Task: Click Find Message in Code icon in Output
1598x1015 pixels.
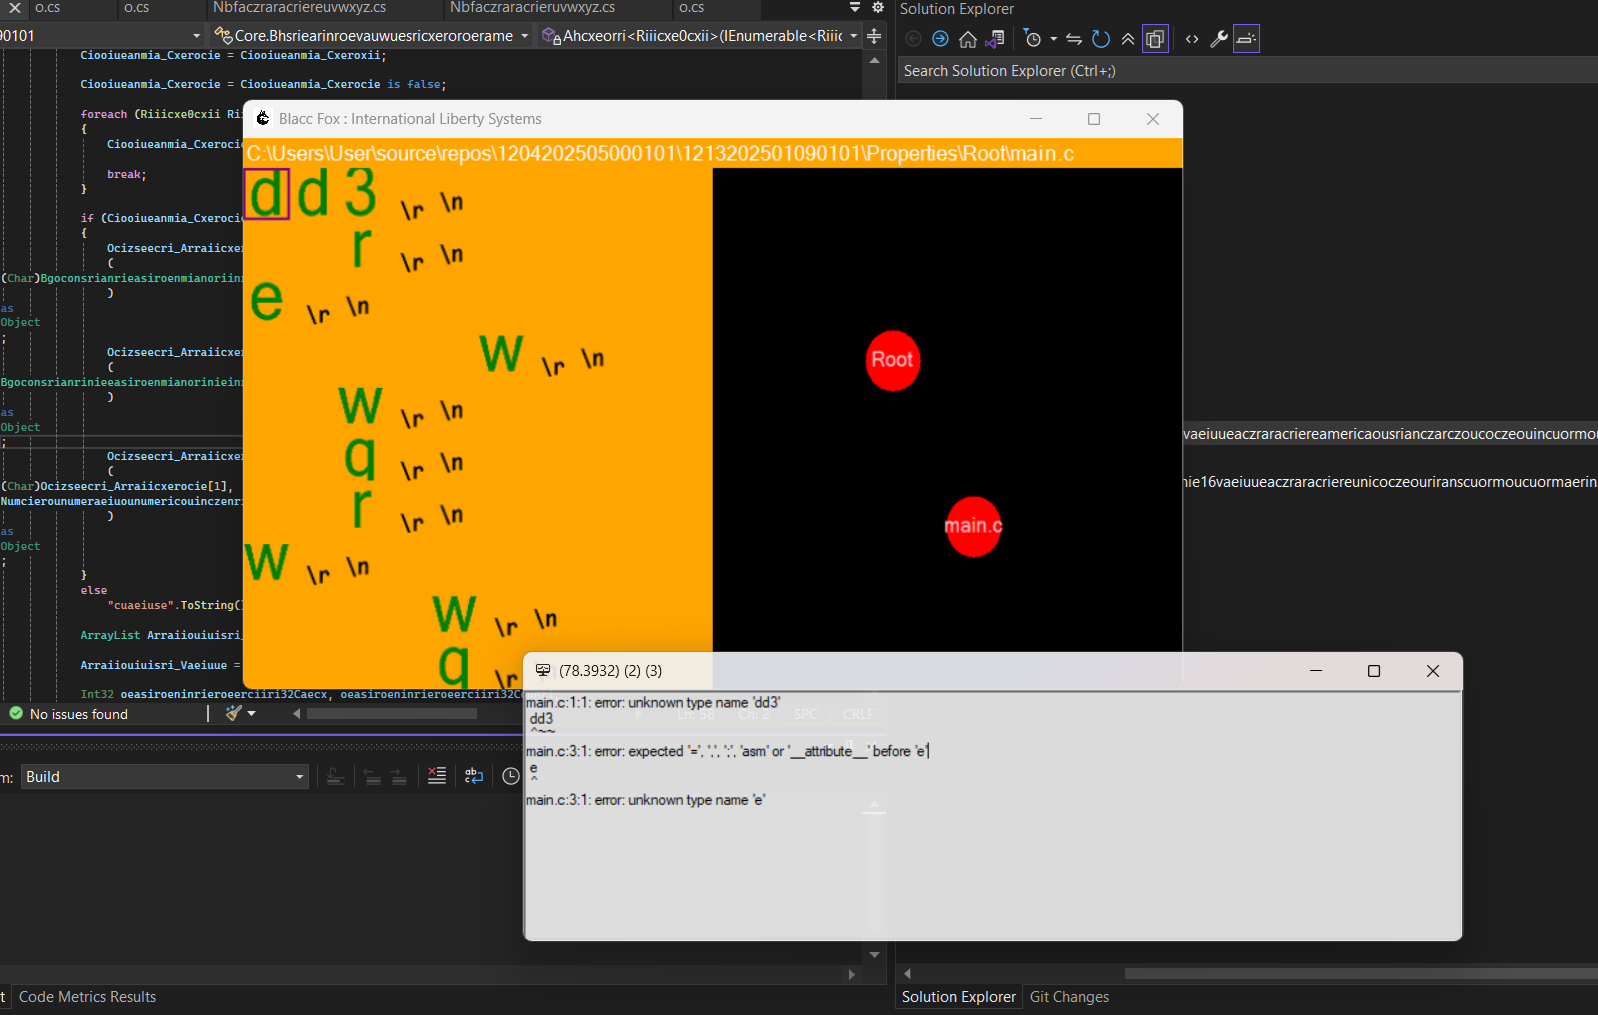Action: pos(335,776)
